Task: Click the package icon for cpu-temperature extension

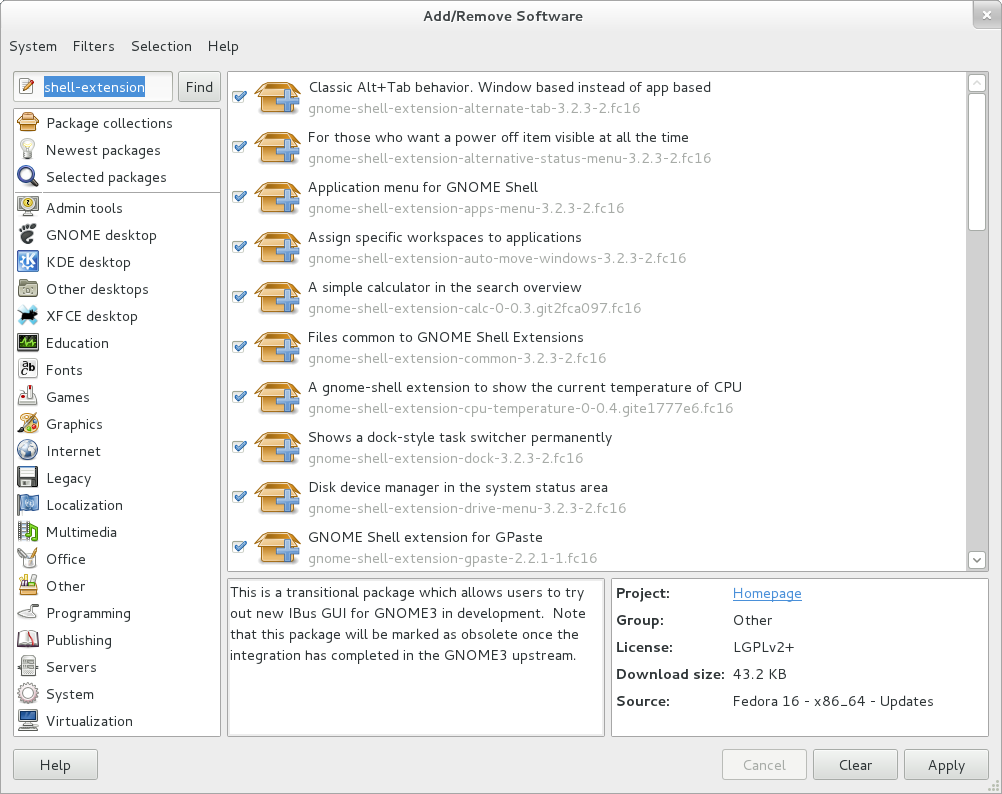Action: (277, 397)
